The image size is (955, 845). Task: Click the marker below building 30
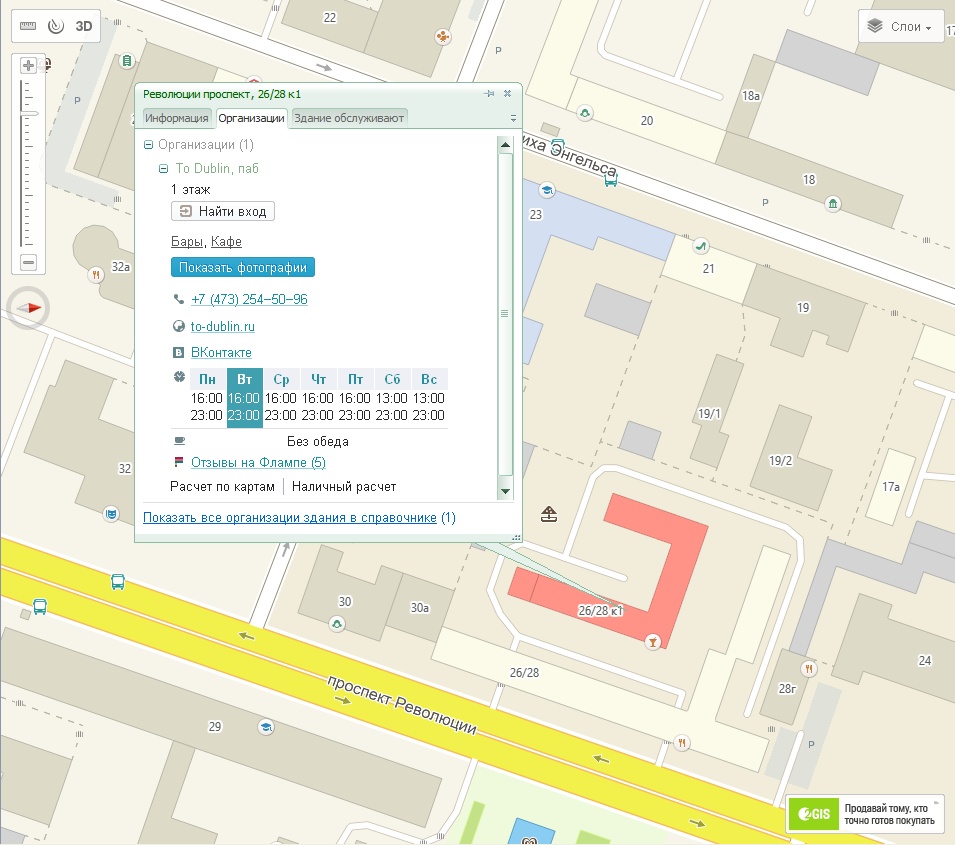point(337,624)
